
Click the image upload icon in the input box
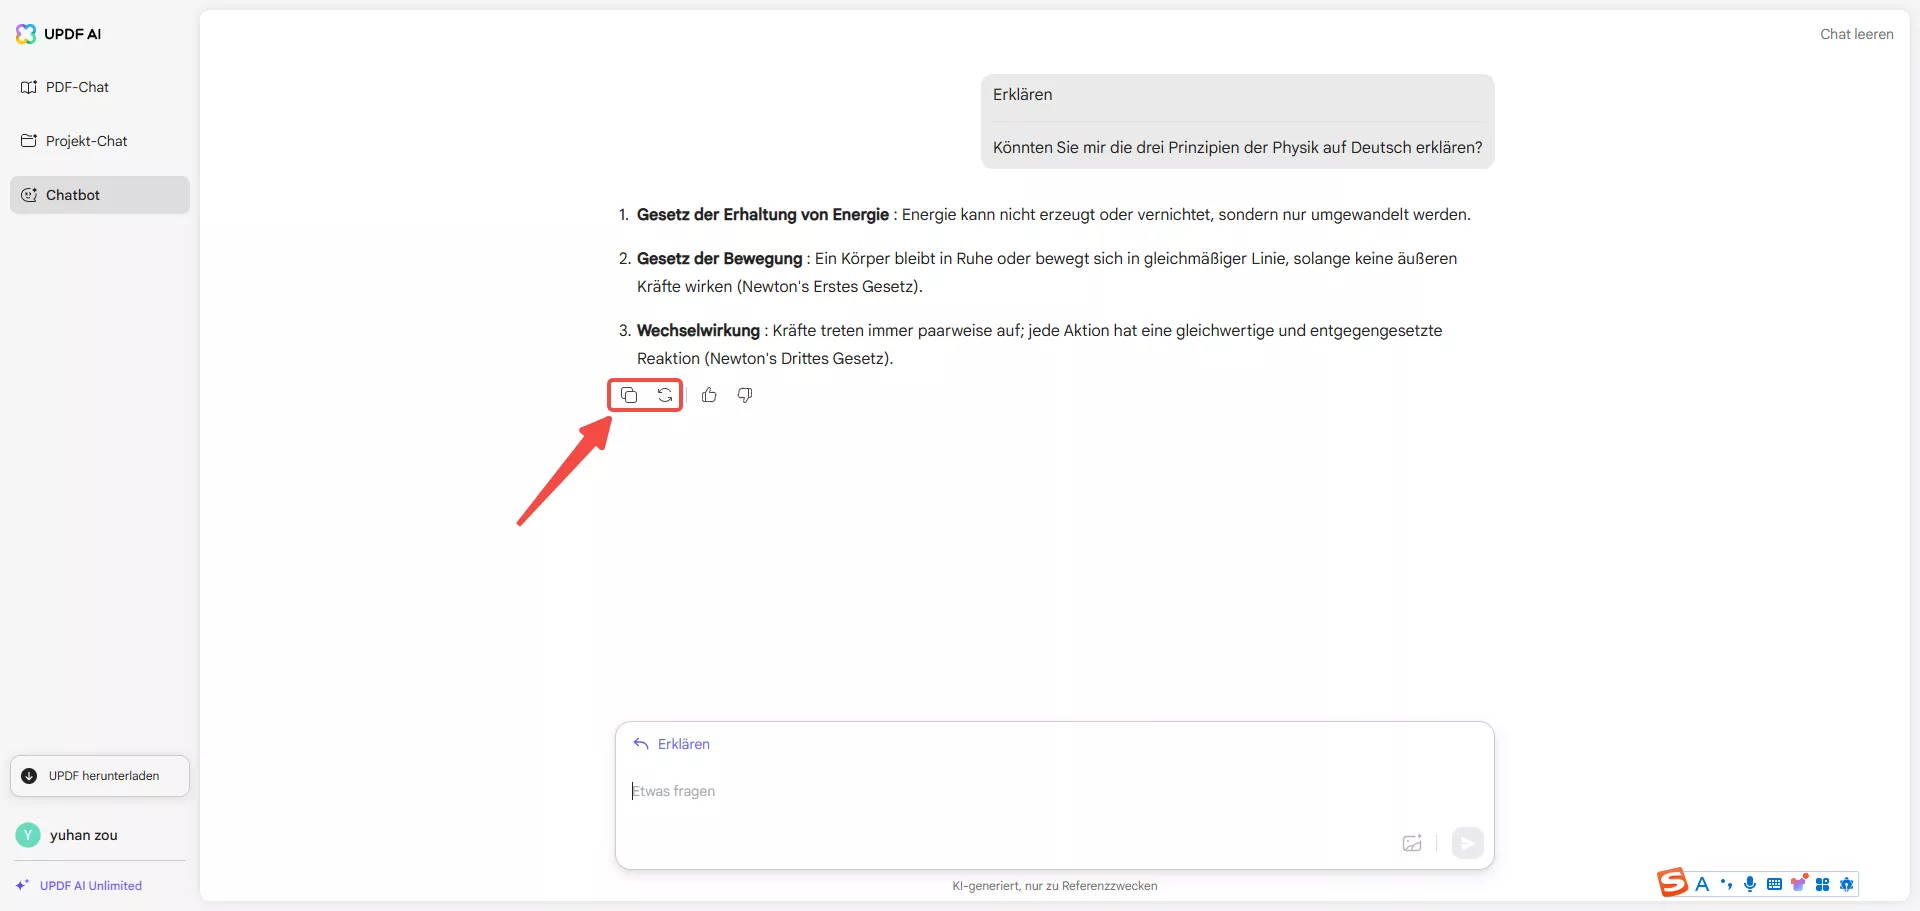coord(1412,843)
